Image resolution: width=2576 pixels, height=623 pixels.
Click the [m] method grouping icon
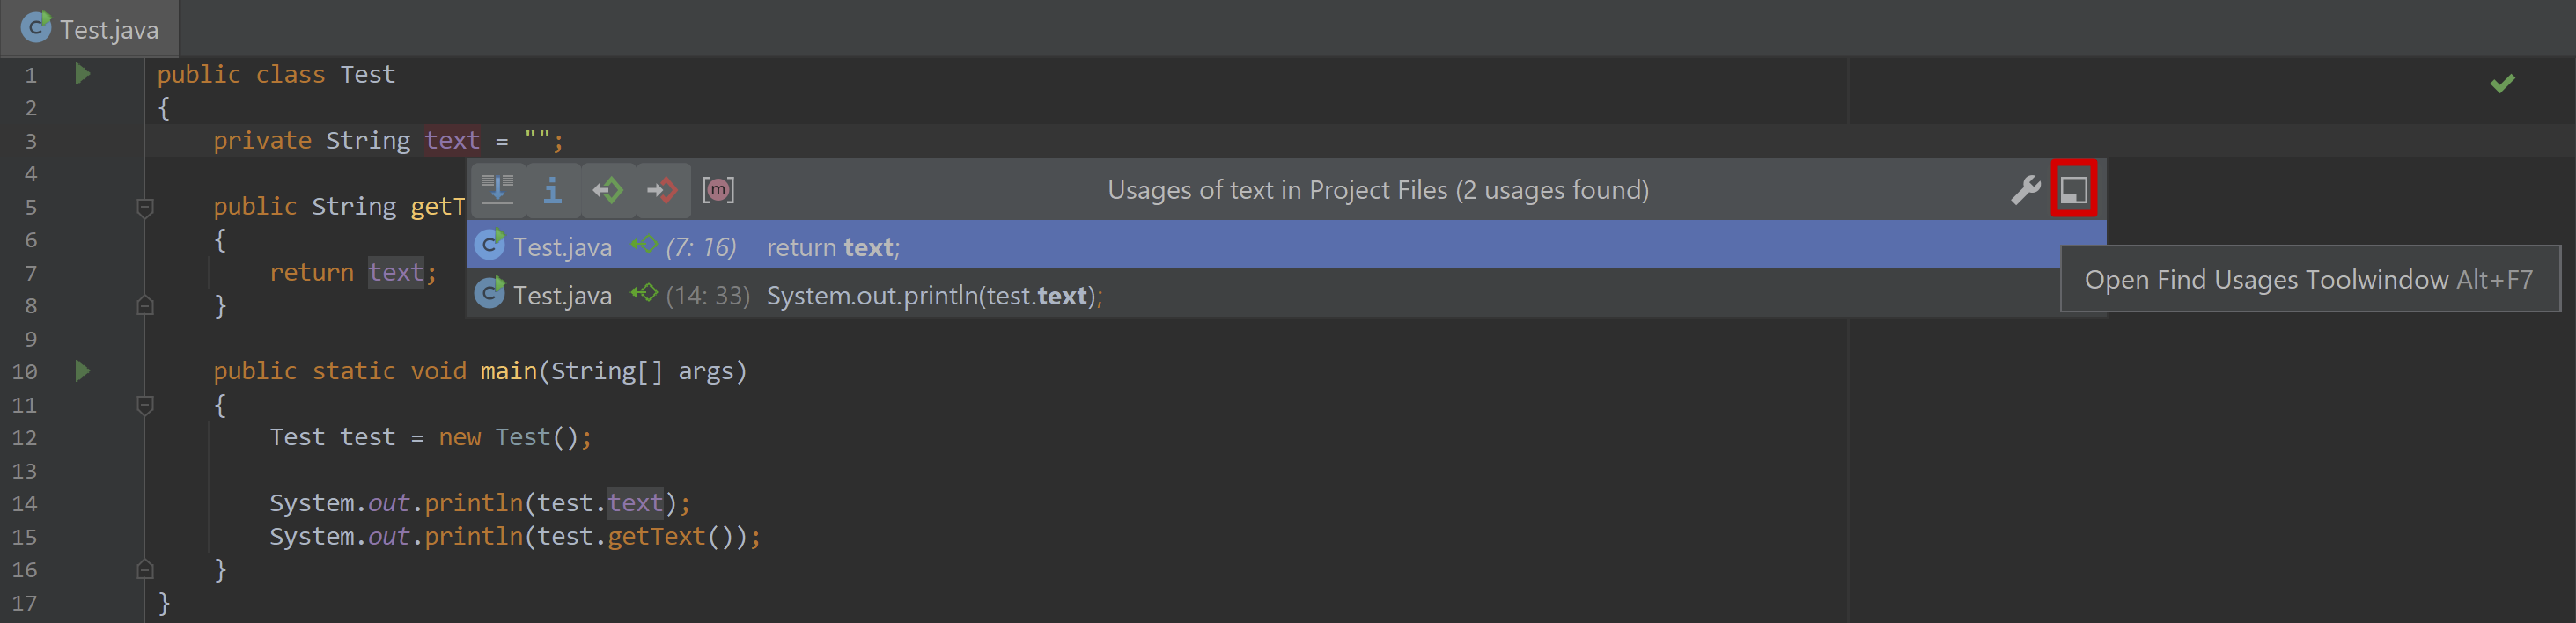(718, 189)
